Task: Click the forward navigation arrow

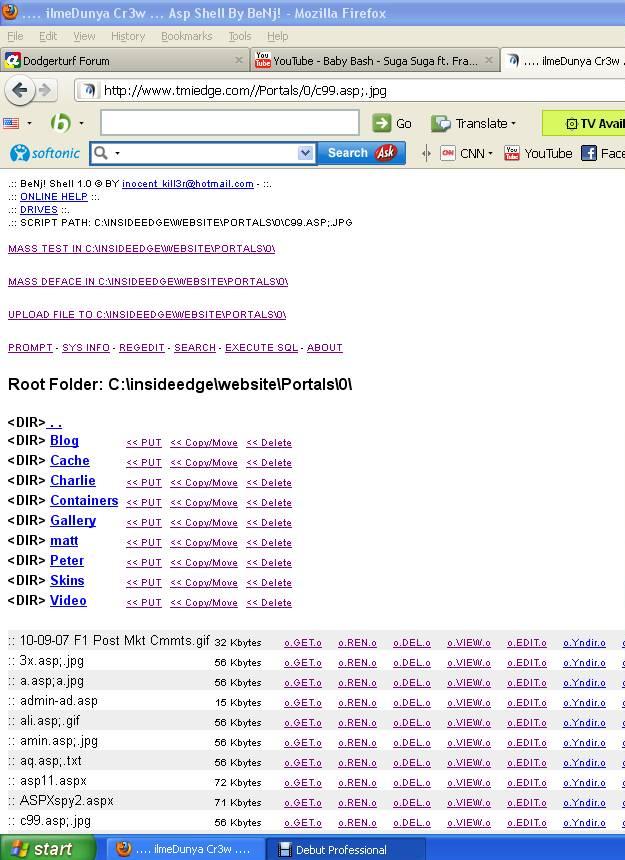Action: pyautogui.click(x=46, y=90)
